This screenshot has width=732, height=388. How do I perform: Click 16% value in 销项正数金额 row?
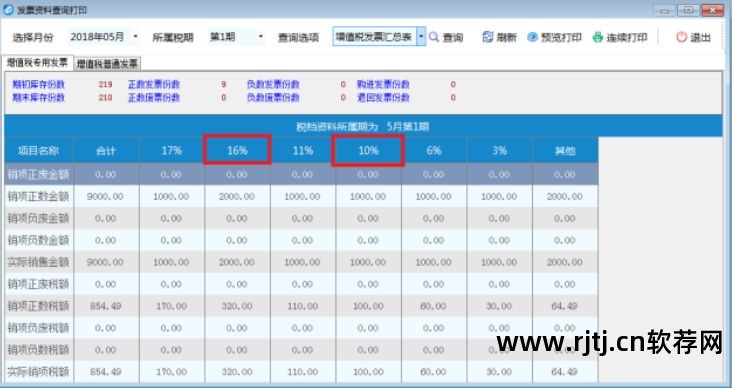237,197
